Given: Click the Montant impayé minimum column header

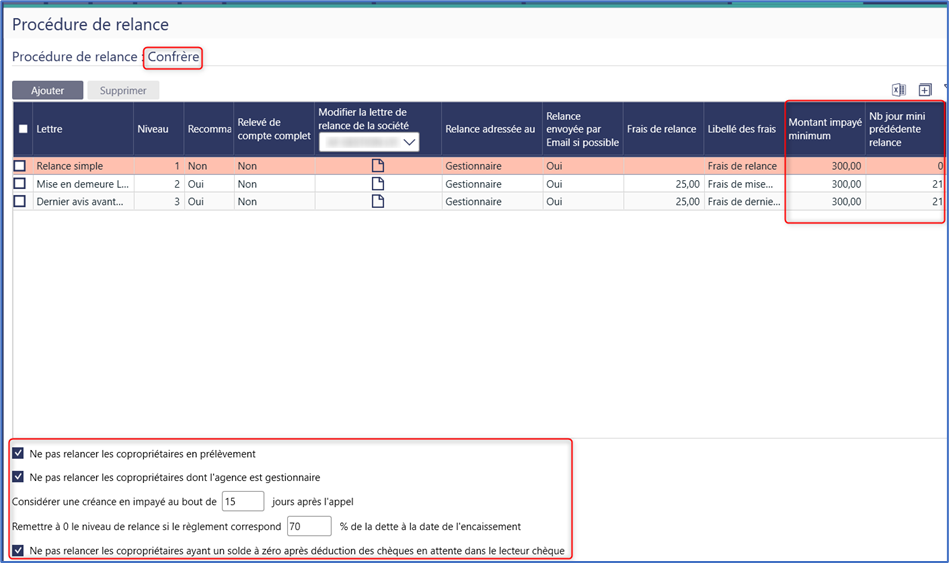Looking at the screenshot, I should coord(825,129).
